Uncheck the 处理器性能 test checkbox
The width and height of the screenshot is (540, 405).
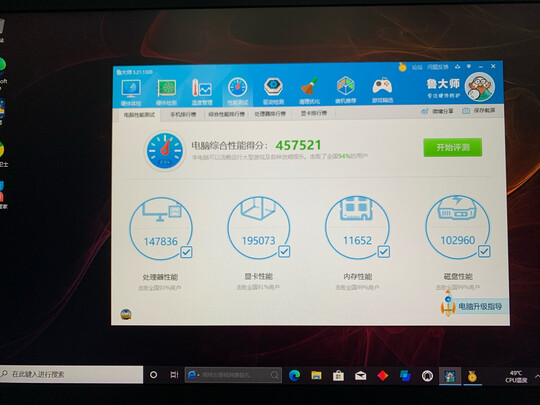[186, 252]
